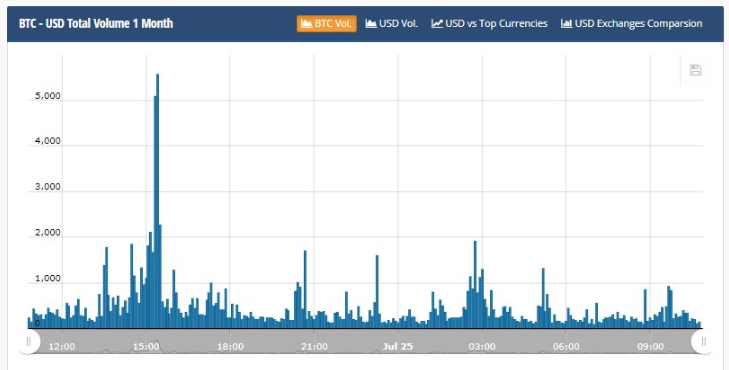
Task: Click the area chart icon beside BTC Vol.
Action: [306, 24]
